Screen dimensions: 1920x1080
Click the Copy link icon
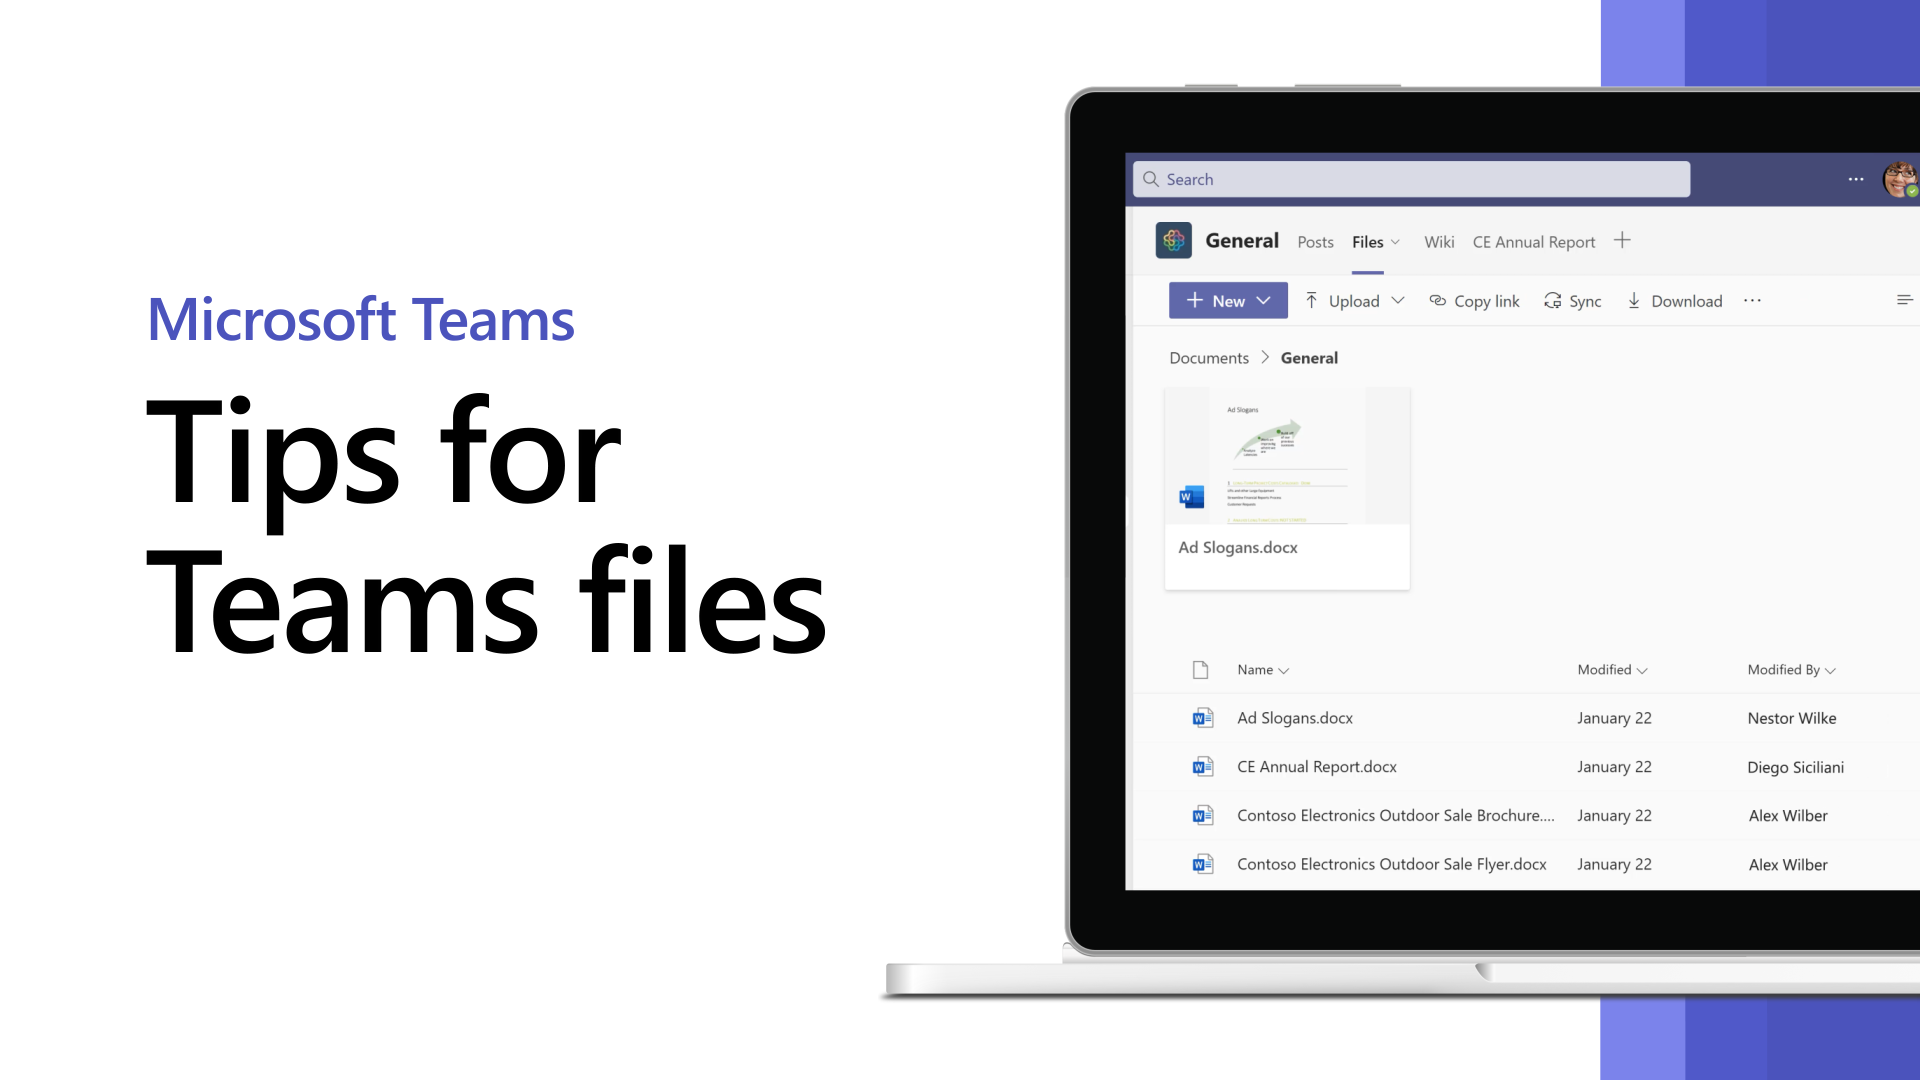point(1437,301)
